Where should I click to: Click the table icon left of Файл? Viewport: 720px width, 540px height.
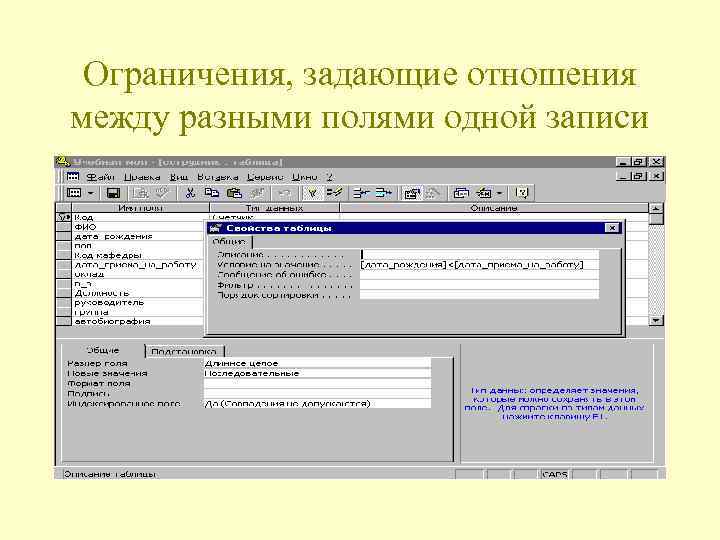point(73,177)
